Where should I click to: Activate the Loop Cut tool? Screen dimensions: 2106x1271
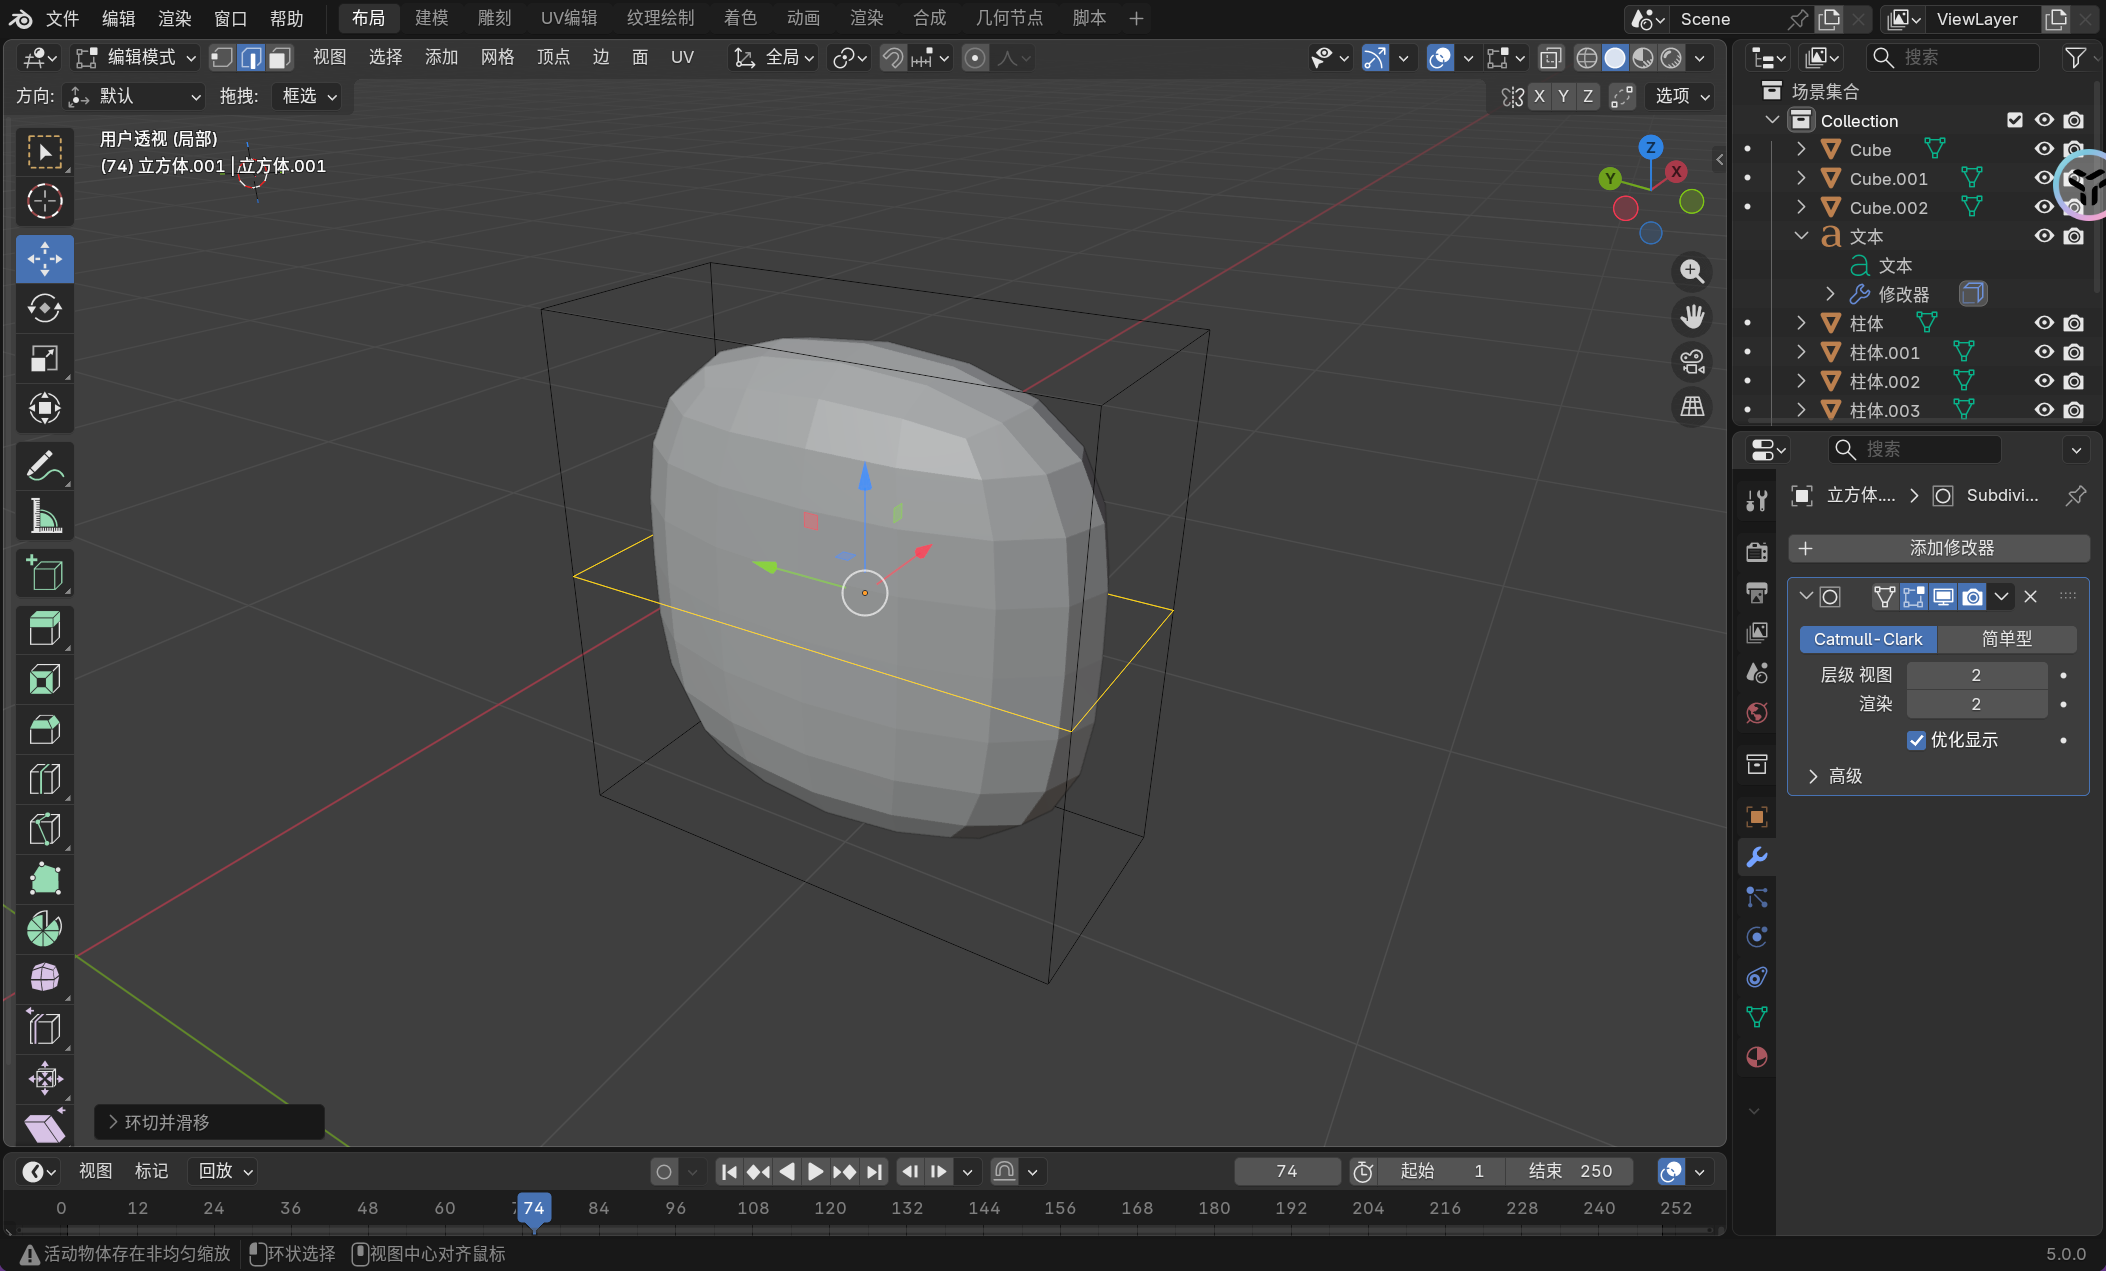pyautogui.click(x=44, y=779)
